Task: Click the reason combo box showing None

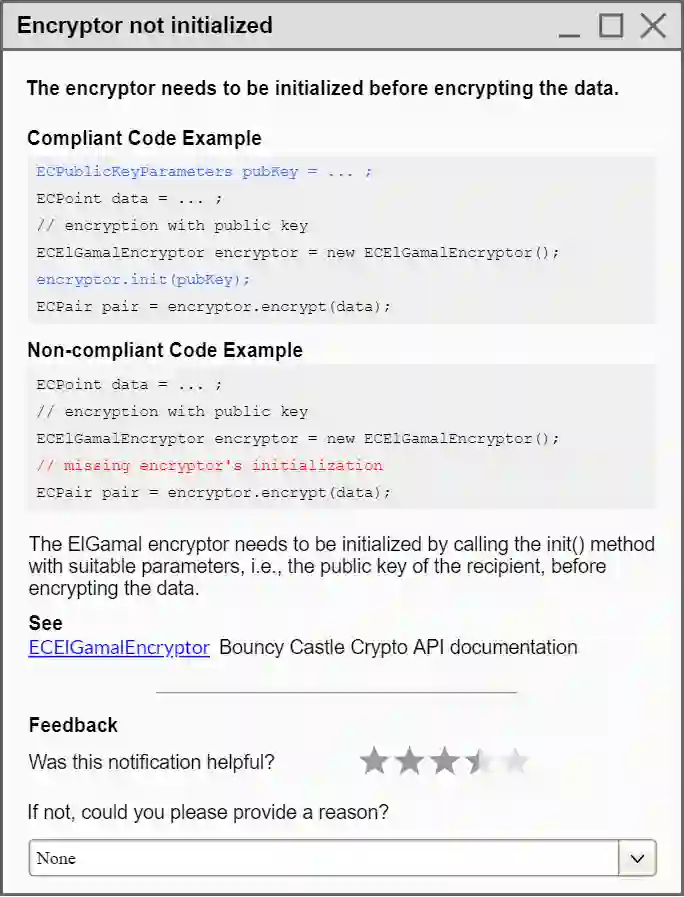Action: coord(324,858)
